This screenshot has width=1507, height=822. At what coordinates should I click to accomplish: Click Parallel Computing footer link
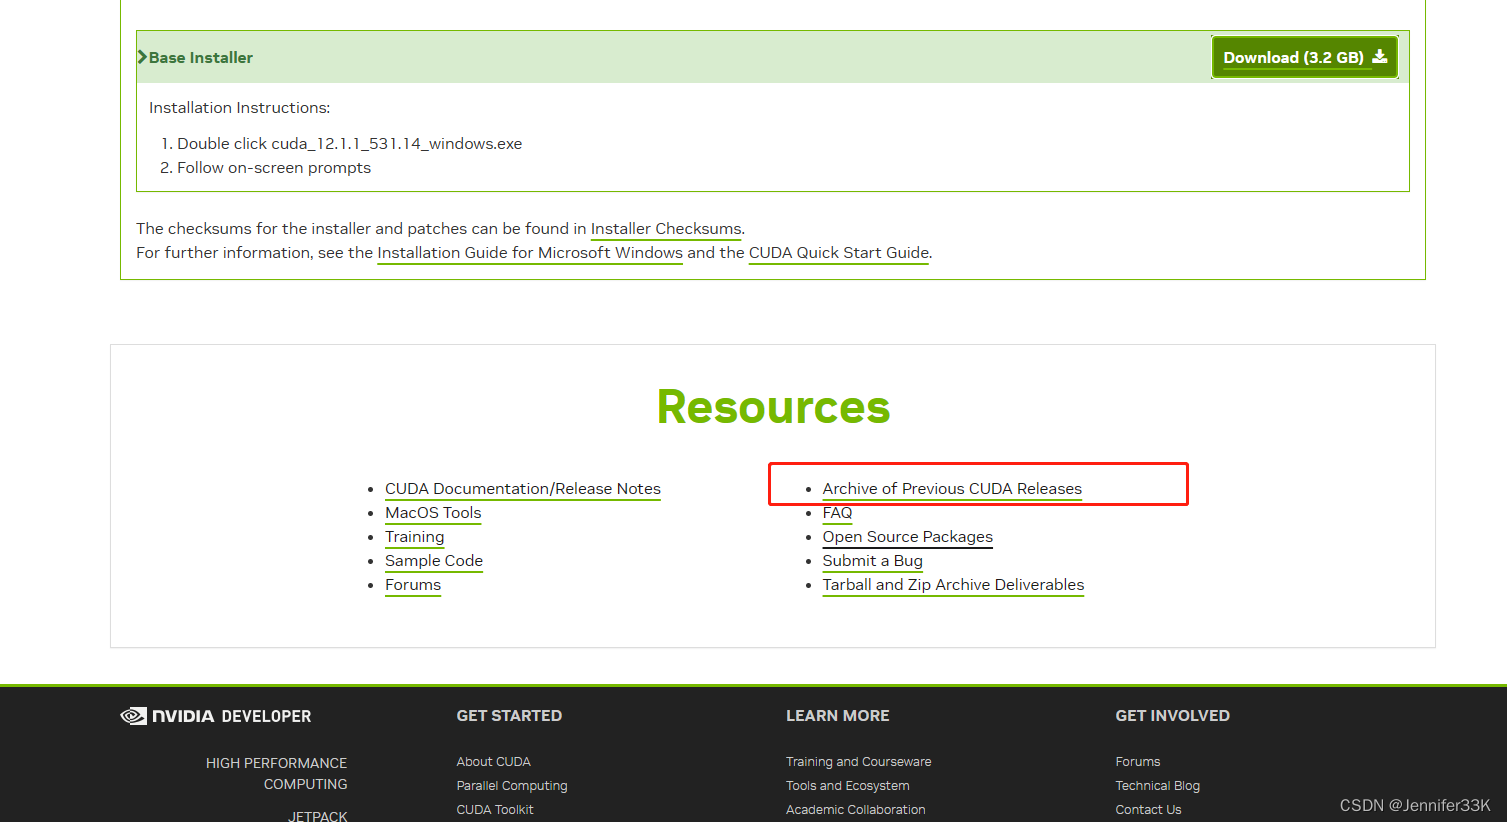point(512,786)
